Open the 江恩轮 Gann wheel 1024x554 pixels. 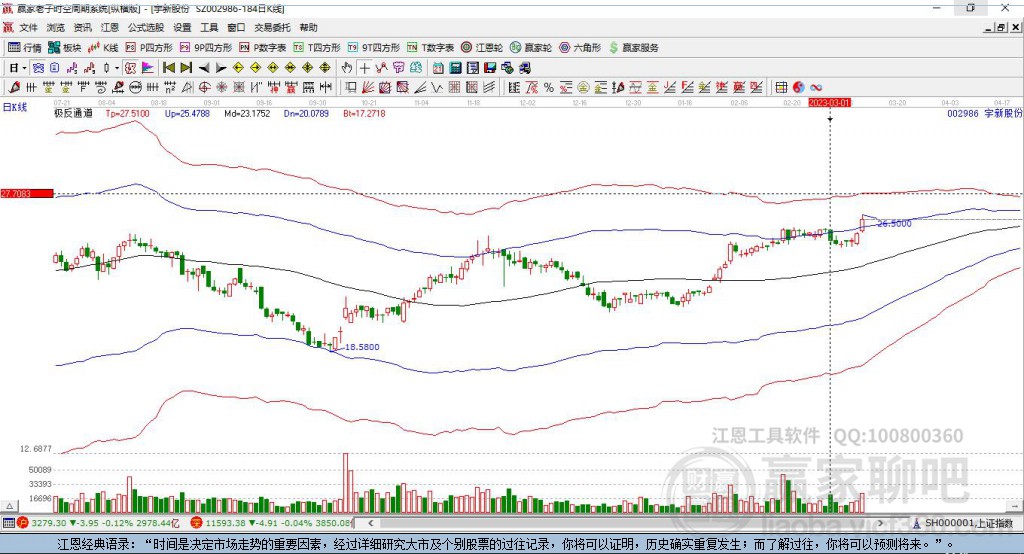point(482,48)
